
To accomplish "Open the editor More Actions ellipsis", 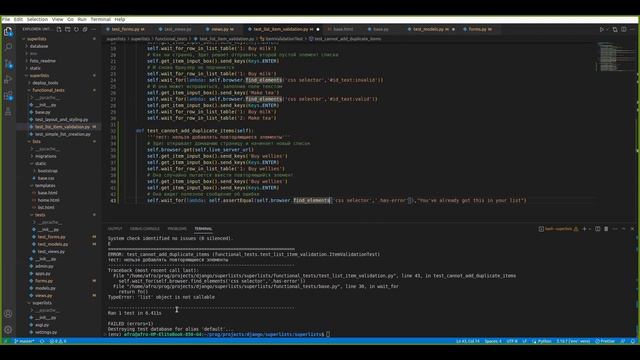I will pyautogui.click(x=632, y=29).
